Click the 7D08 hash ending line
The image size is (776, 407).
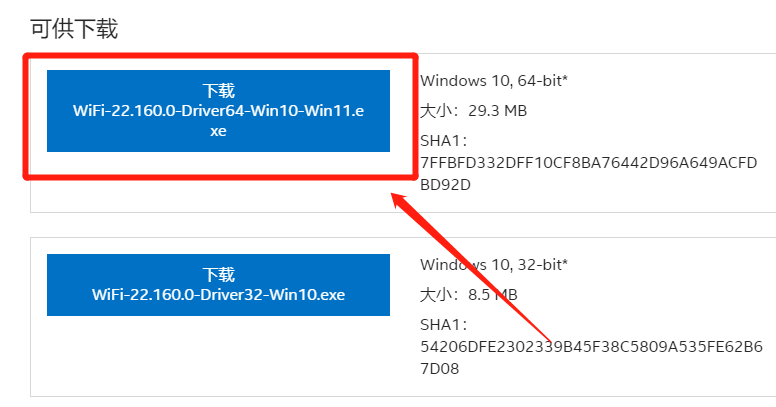pos(445,368)
